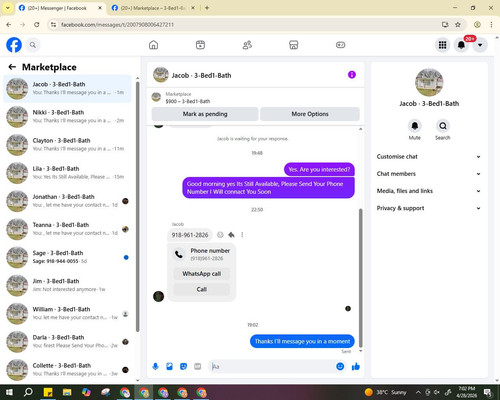Expand the Customise chat section

coord(429,157)
